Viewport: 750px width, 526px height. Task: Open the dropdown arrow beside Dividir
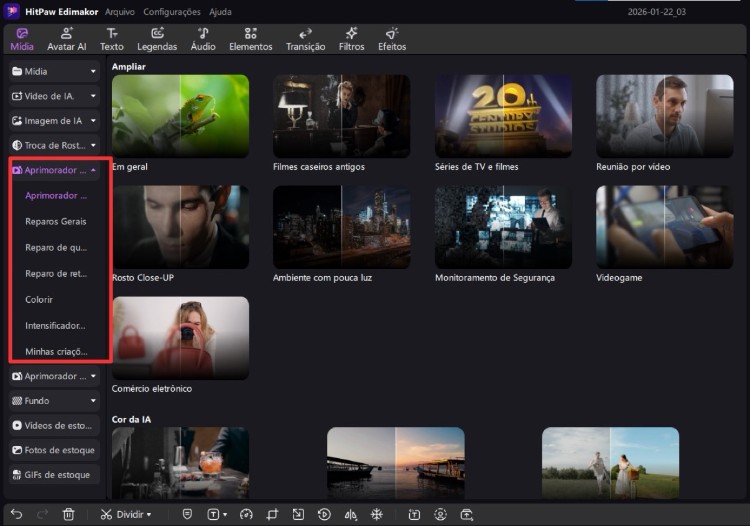[x=149, y=515]
